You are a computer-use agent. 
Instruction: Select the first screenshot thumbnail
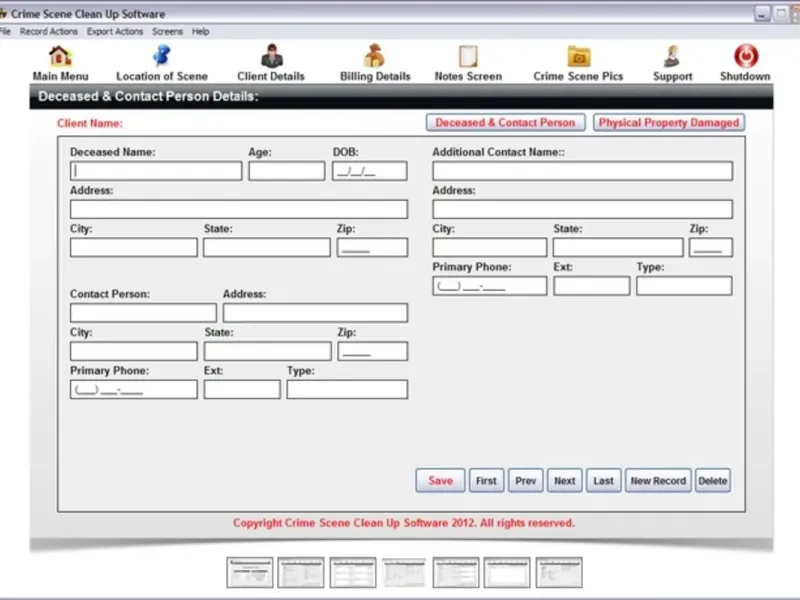point(250,572)
